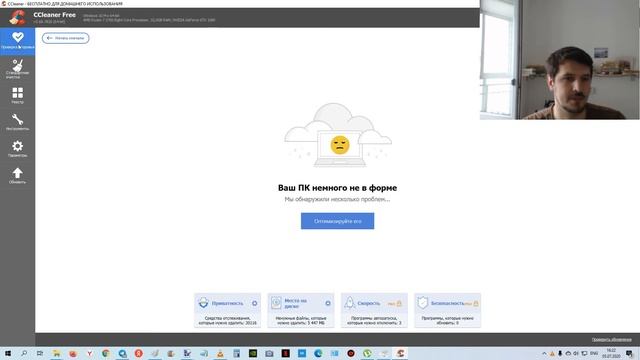The image size is (640, 360).
Task: Click the gear icon on Приватность card
Action: [255, 303]
